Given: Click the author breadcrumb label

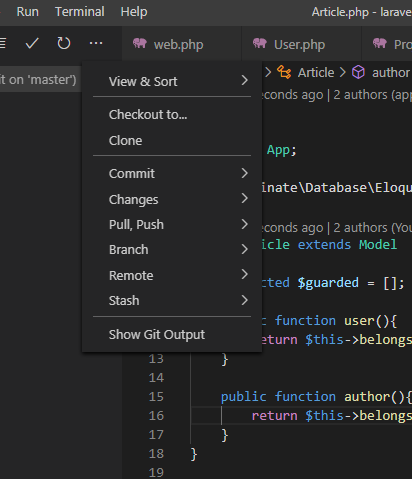Looking at the screenshot, I should tap(391, 73).
